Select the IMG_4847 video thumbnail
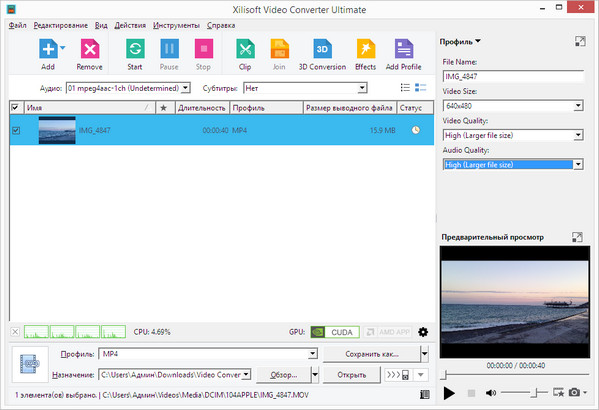 point(57,130)
